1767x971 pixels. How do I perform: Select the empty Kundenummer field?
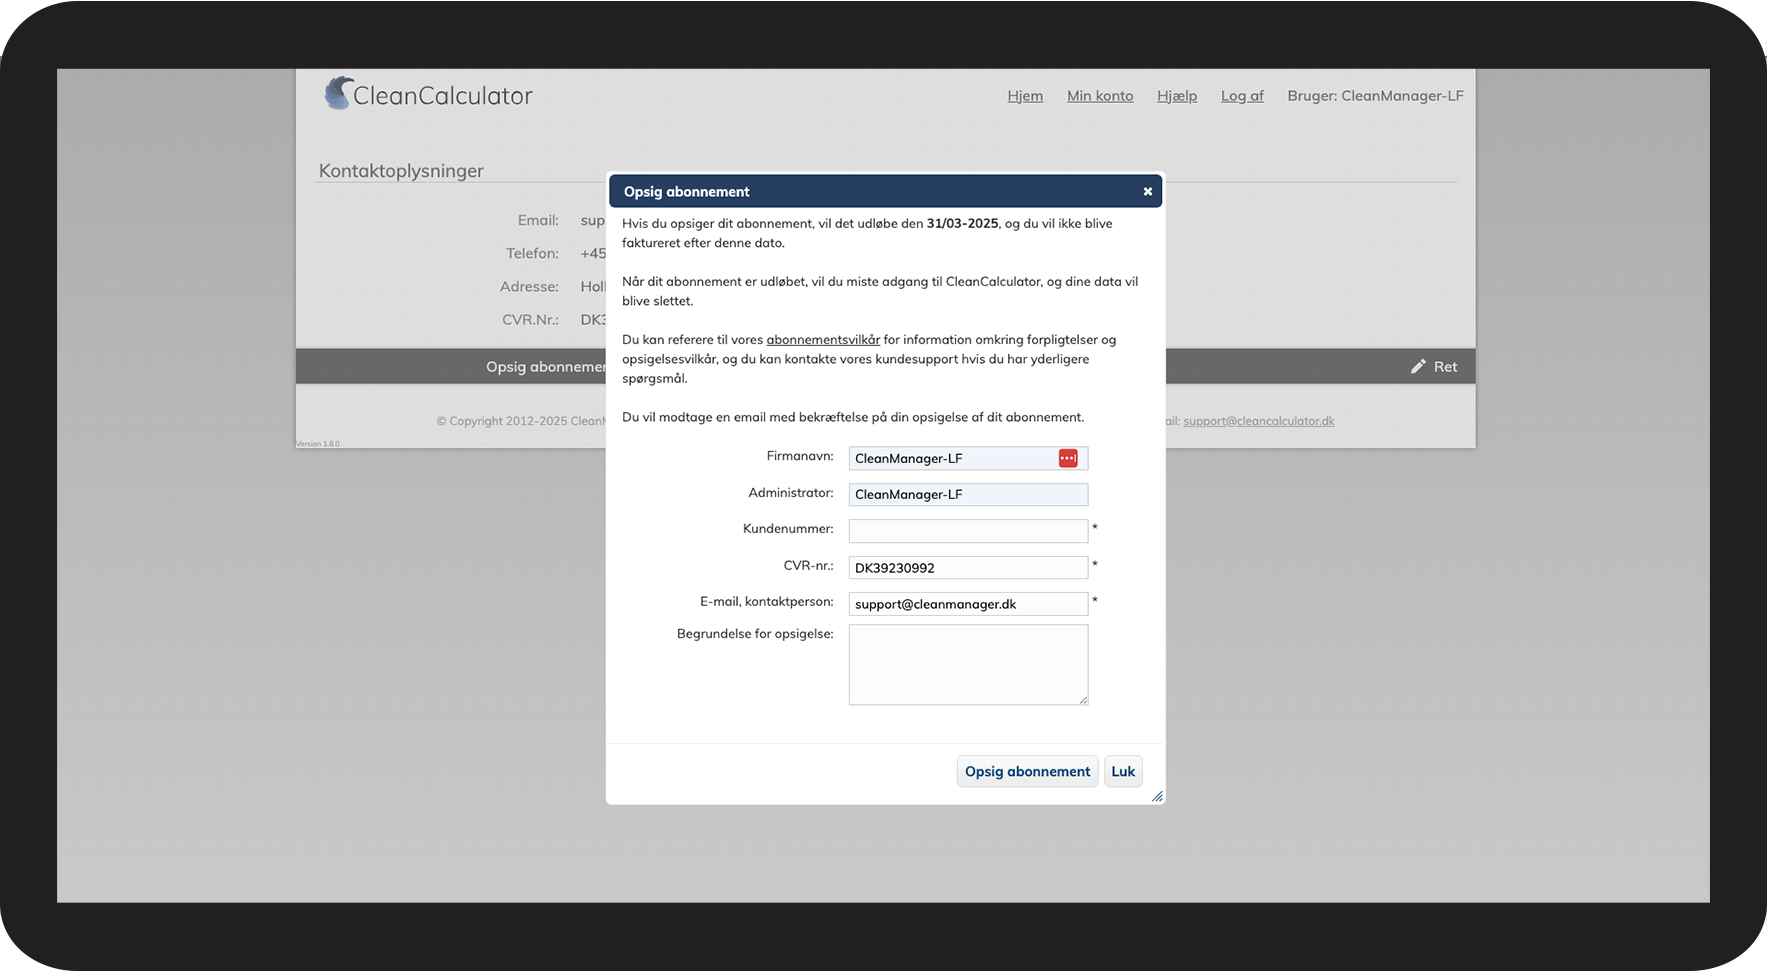(x=967, y=531)
